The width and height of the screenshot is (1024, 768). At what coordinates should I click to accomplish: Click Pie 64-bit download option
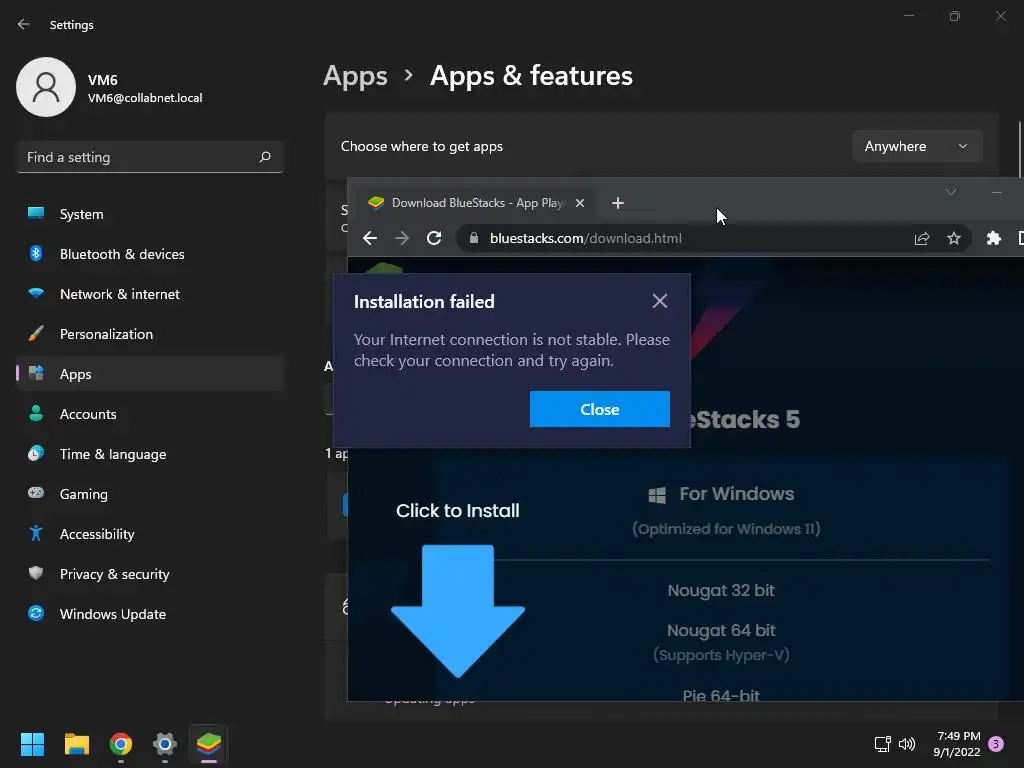[721, 695]
